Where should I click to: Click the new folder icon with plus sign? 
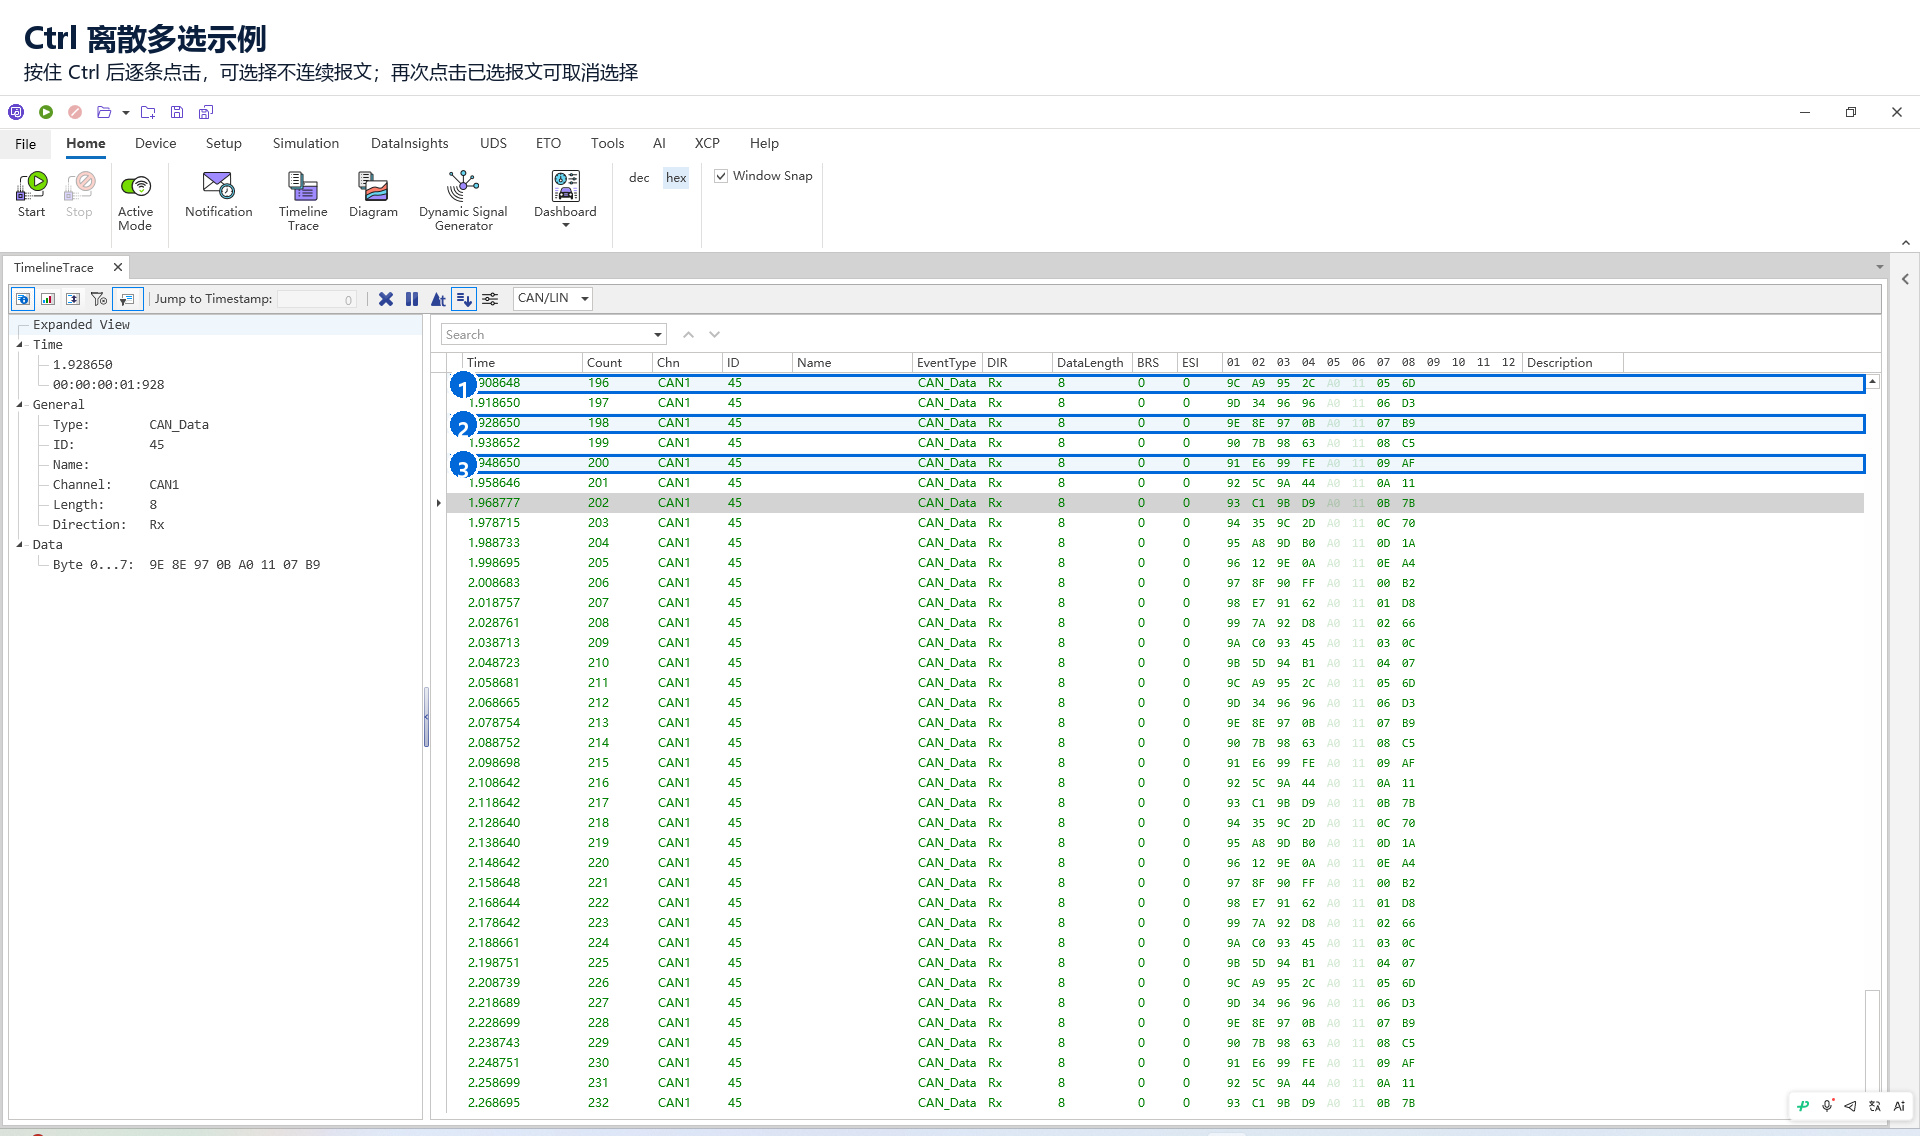coord(148,112)
